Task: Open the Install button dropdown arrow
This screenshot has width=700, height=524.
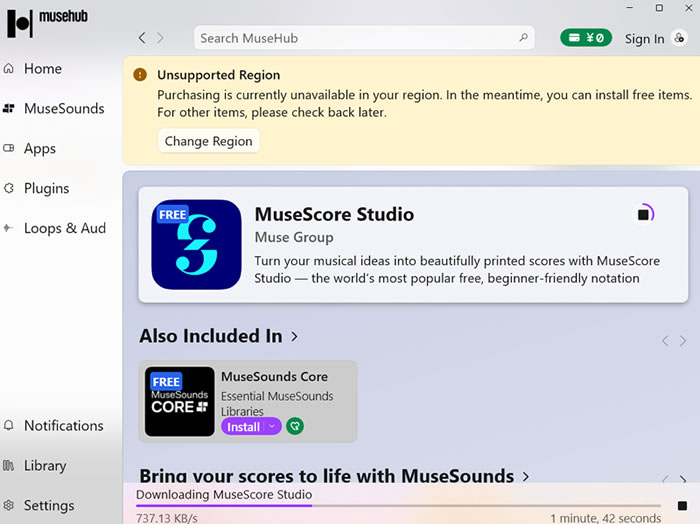Action: pyautogui.click(x=271, y=426)
